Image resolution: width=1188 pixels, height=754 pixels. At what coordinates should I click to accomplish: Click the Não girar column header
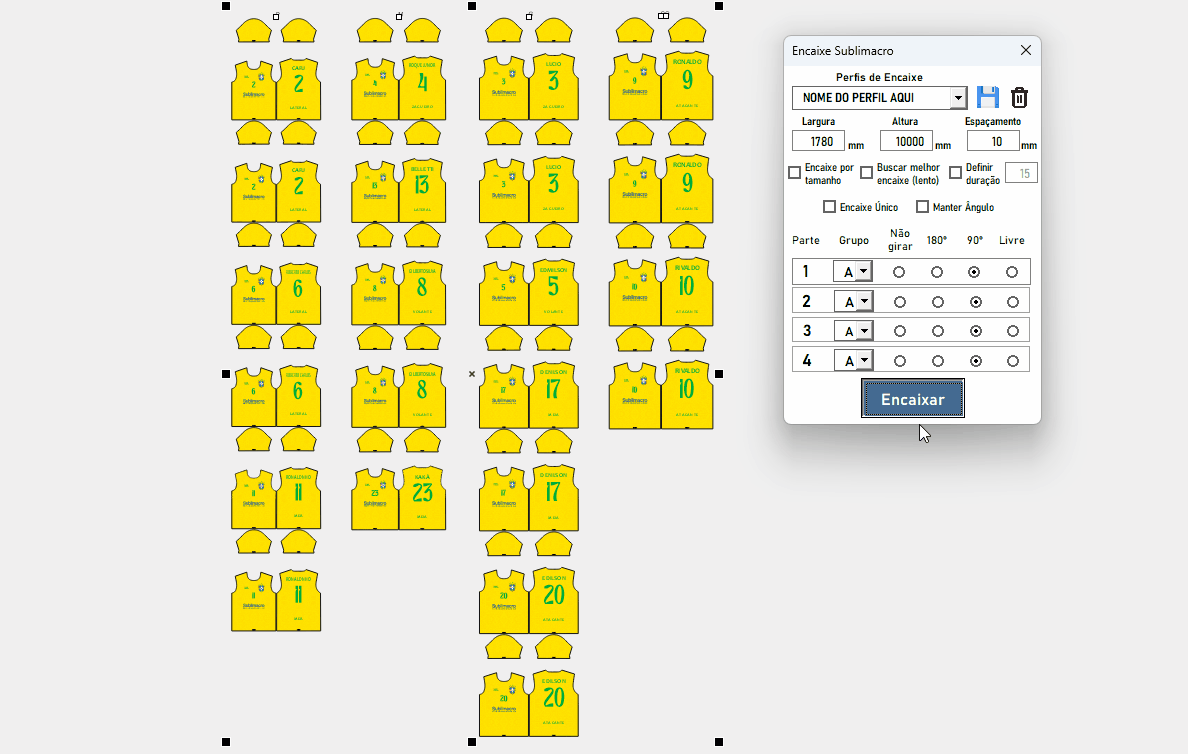tap(900, 239)
